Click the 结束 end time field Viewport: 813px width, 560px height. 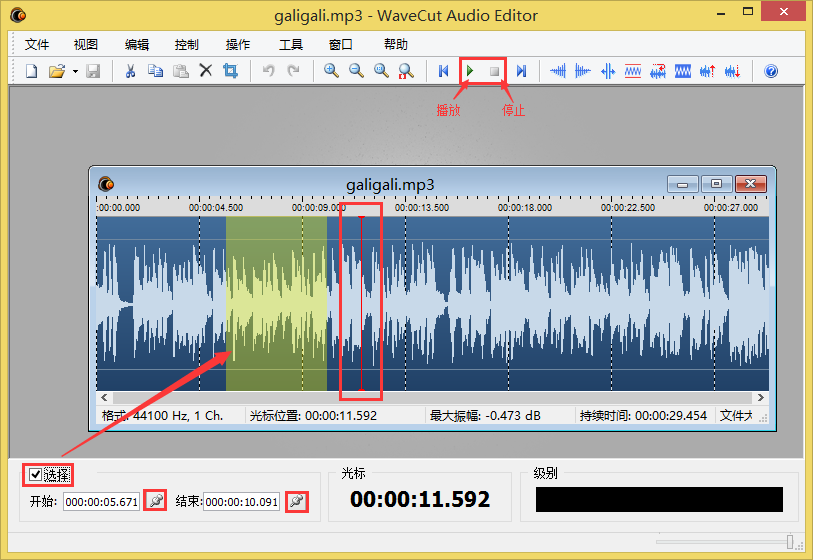pos(242,502)
